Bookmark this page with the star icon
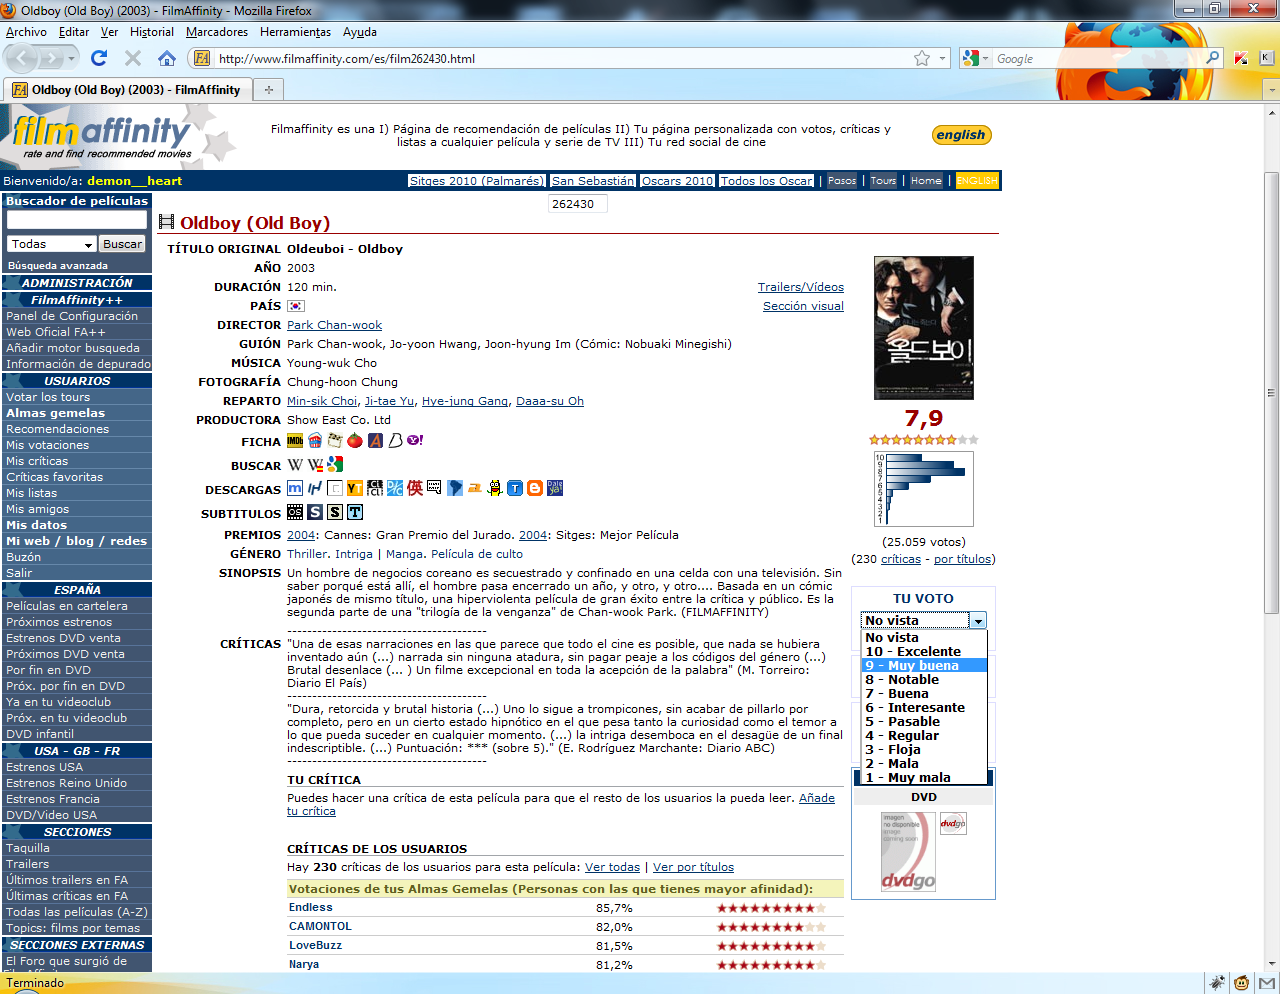 coord(921,59)
